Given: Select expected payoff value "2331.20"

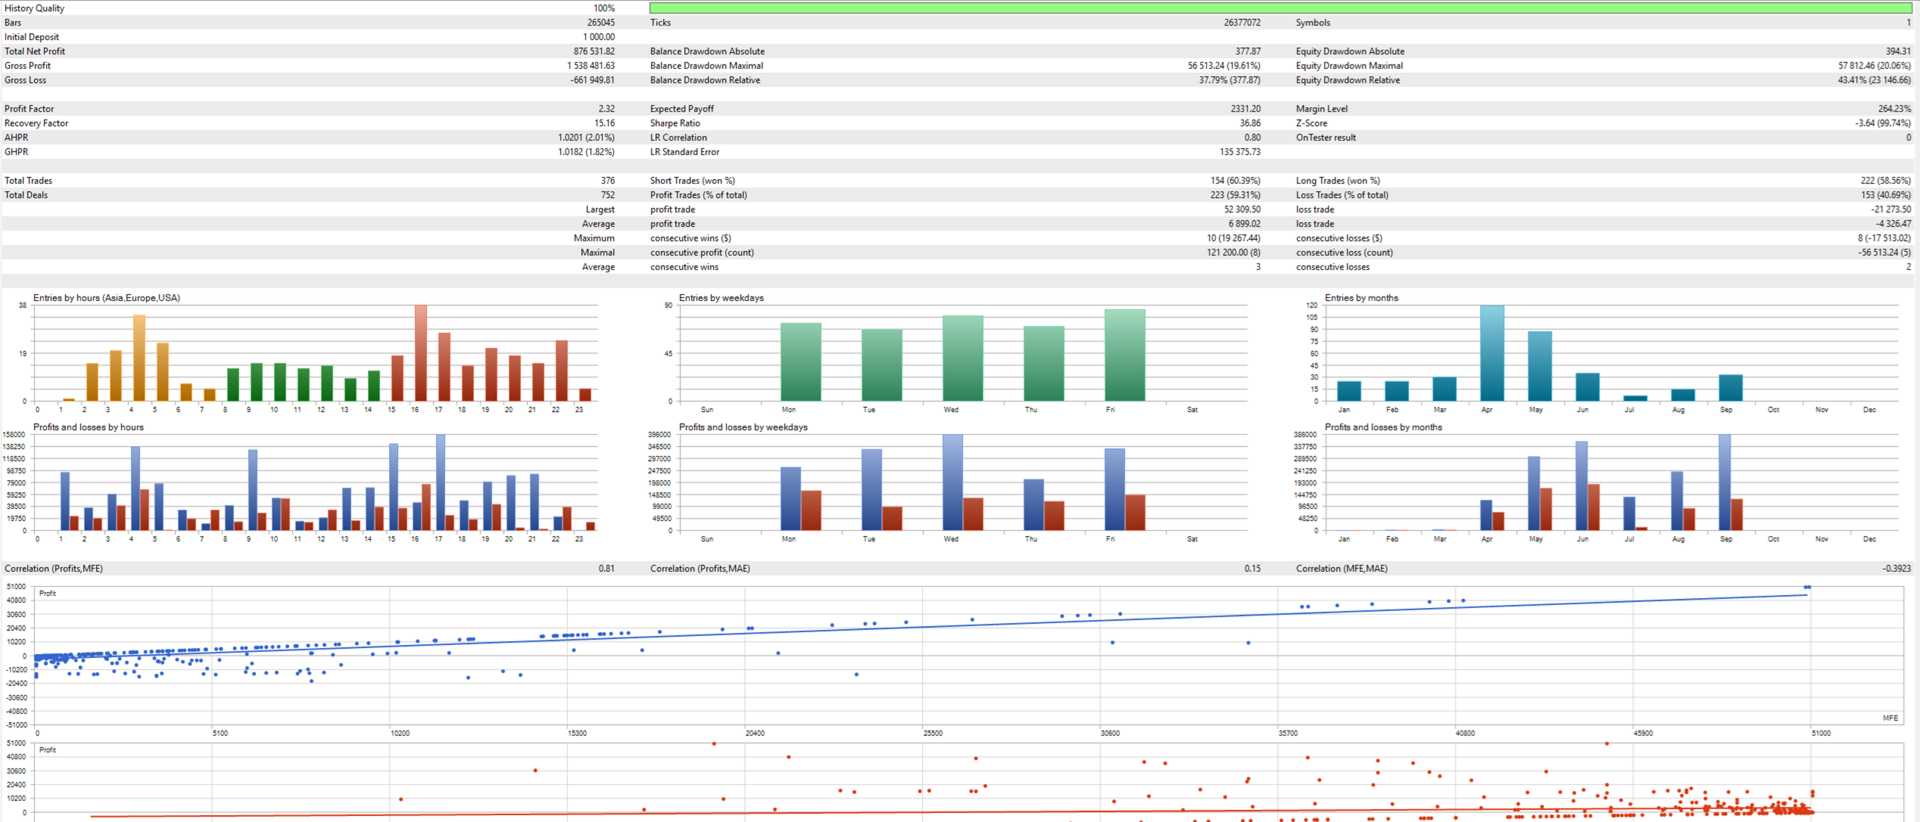Looking at the screenshot, I should [1246, 109].
